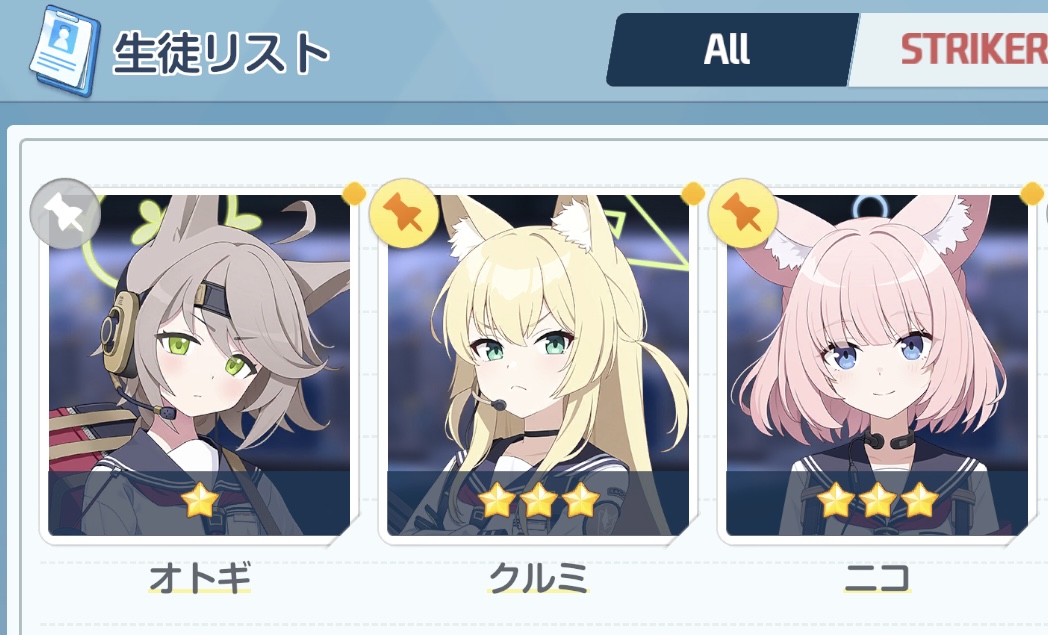Unpin the クルミ student card
1048x635 pixels.
point(404,214)
